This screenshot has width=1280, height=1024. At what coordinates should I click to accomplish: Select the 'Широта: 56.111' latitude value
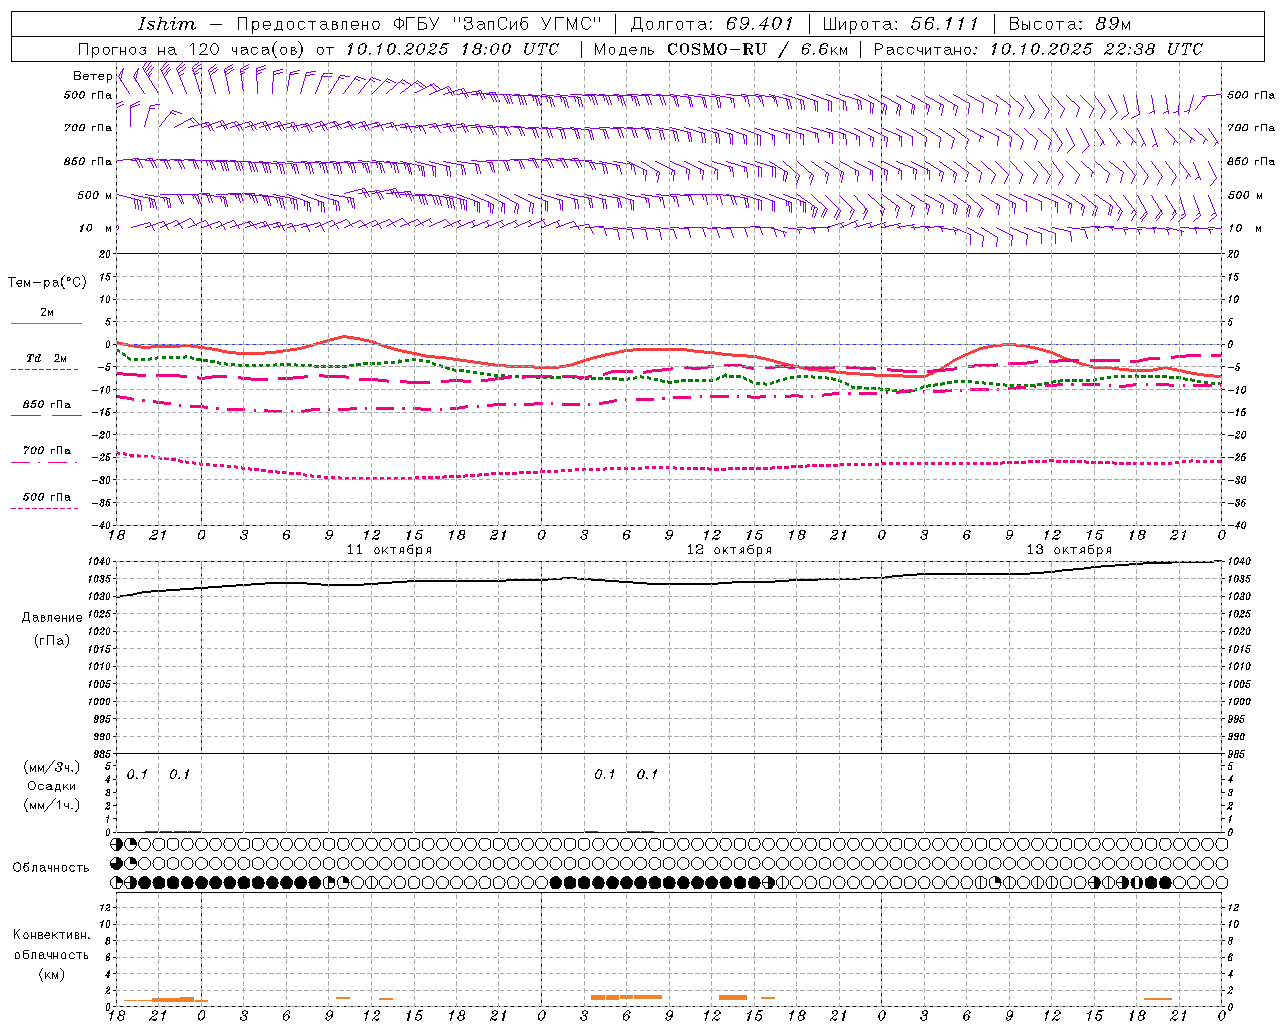click(902, 24)
